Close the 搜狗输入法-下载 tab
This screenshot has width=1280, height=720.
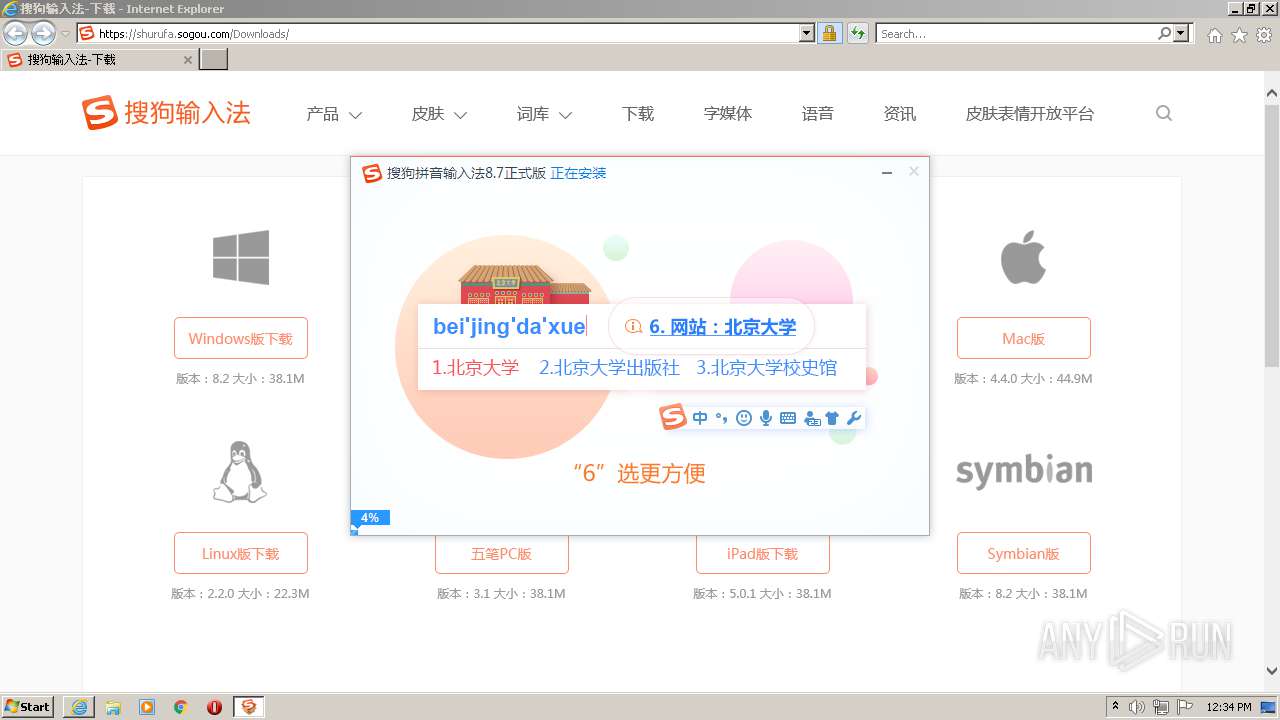click(187, 60)
